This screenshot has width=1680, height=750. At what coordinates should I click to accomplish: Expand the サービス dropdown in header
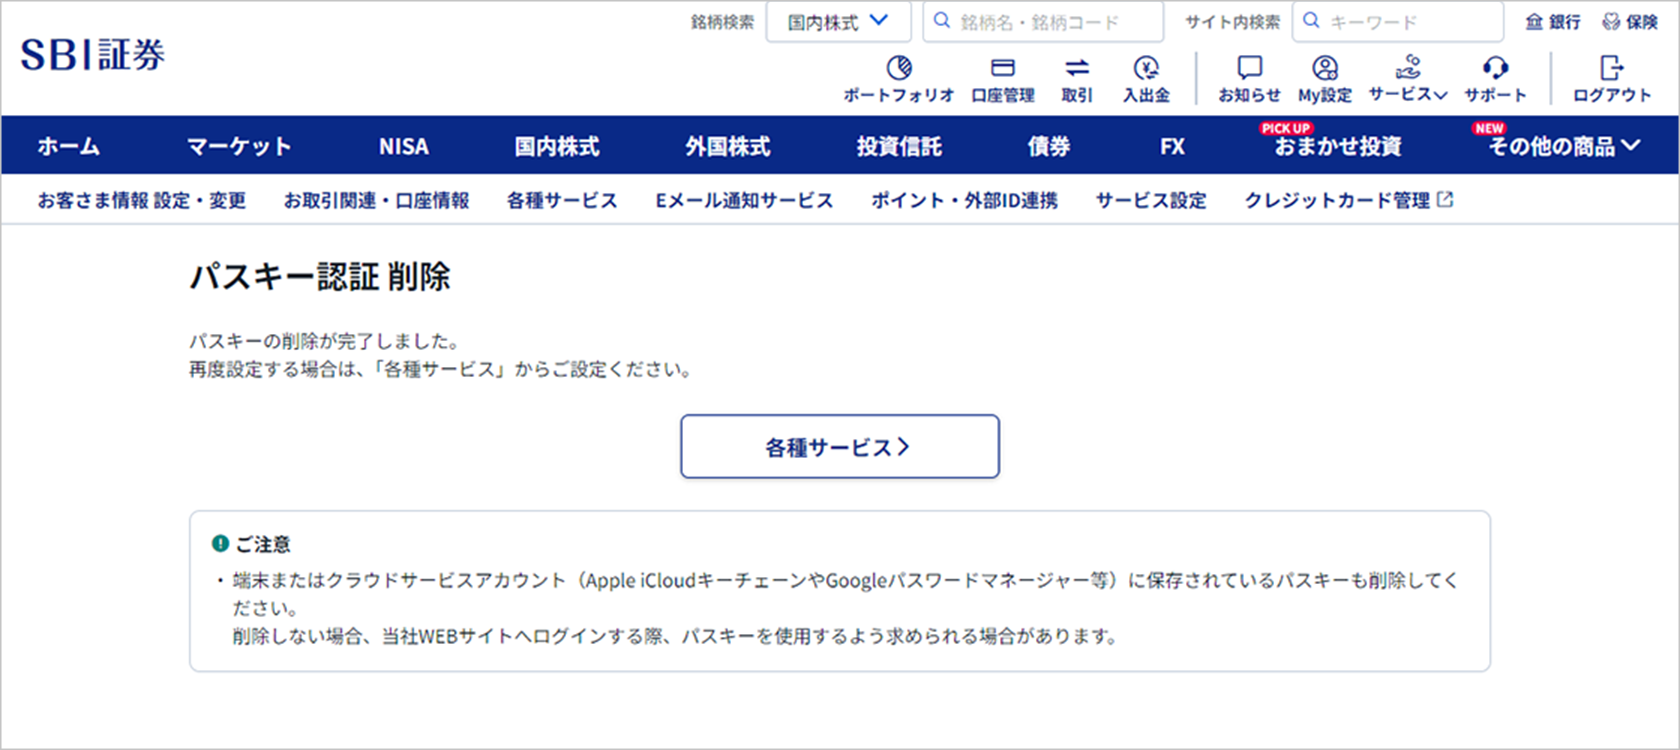(1408, 78)
